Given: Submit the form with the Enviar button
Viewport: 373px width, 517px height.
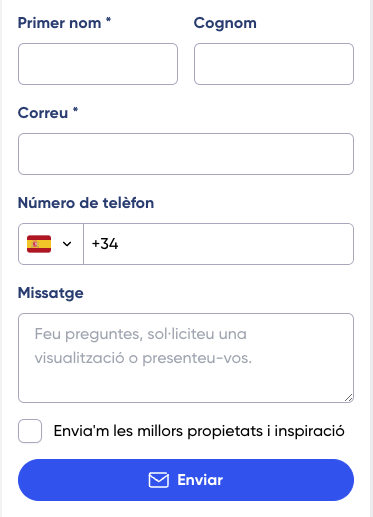Looking at the screenshot, I should click(x=186, y=480).
